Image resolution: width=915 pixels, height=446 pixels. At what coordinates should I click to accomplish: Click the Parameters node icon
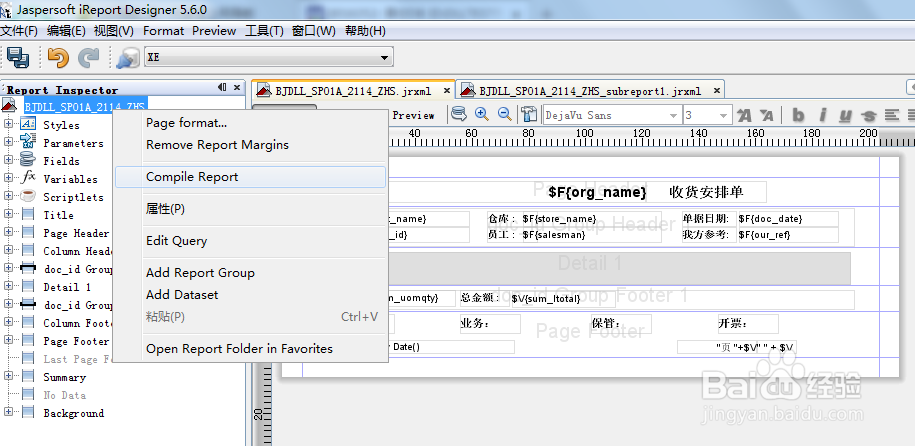pos(27,141)
